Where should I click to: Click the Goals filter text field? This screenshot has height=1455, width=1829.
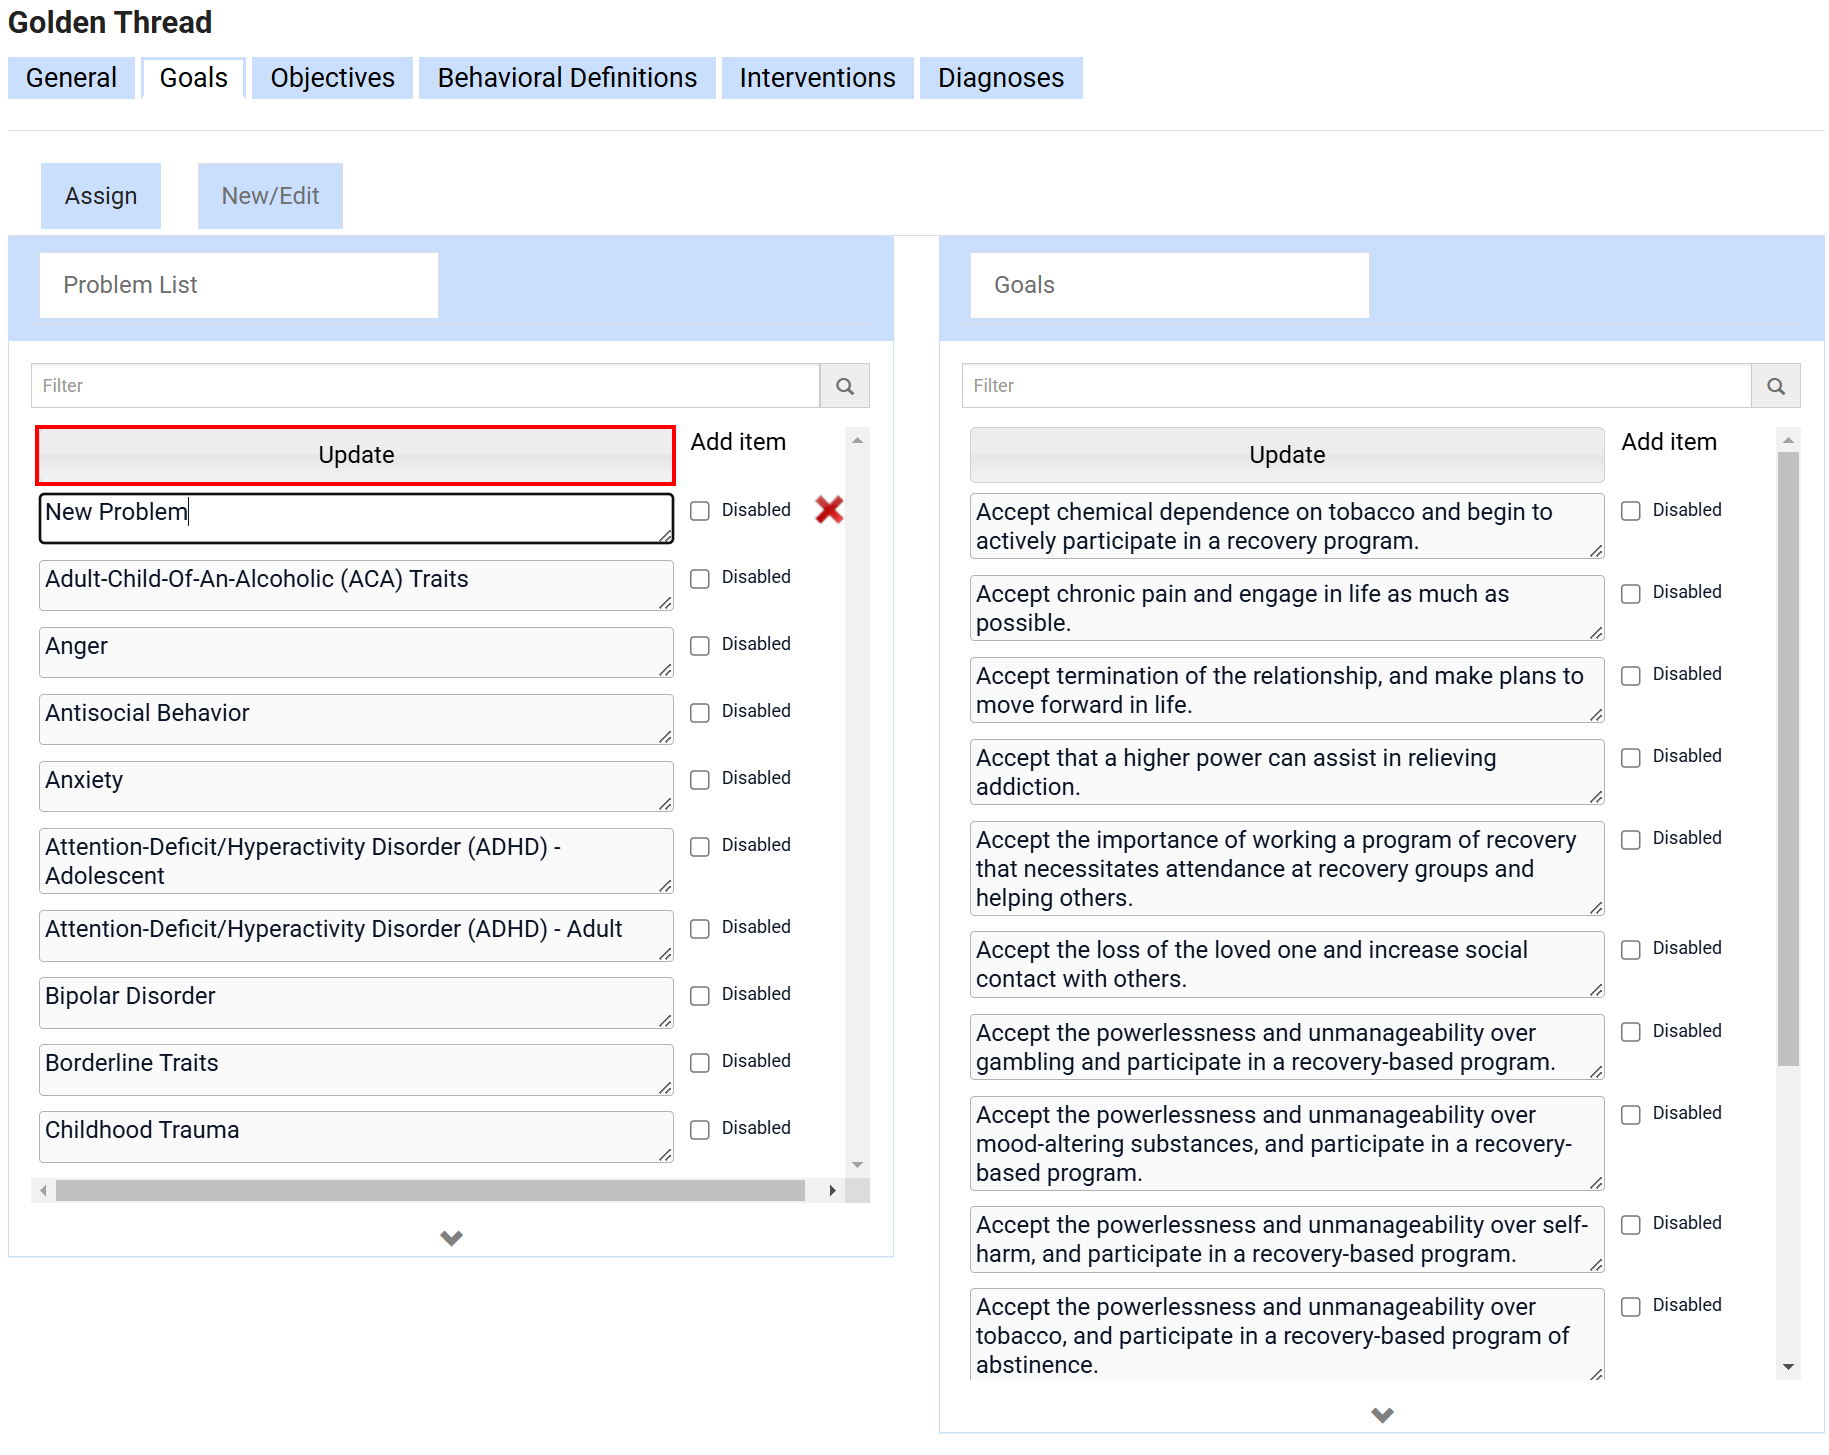[1355, 386]
